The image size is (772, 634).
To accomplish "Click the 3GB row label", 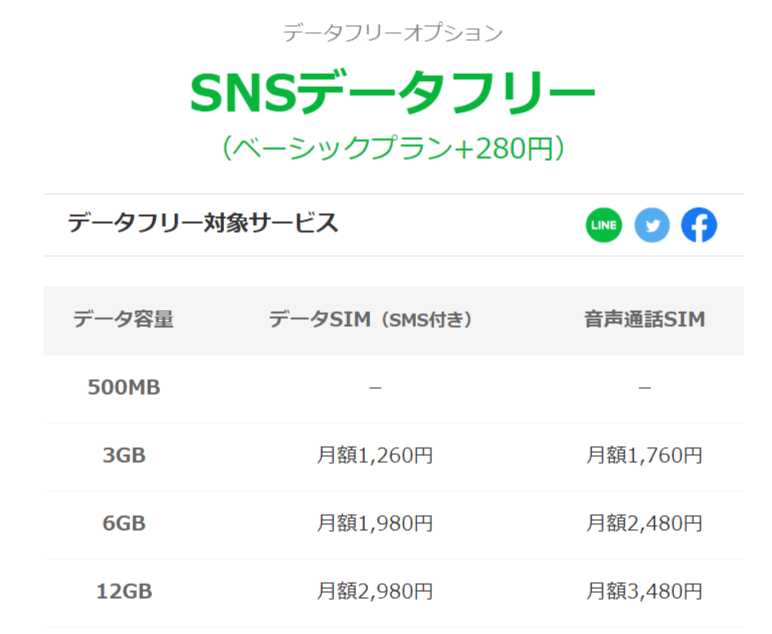I will coord(124,455).
